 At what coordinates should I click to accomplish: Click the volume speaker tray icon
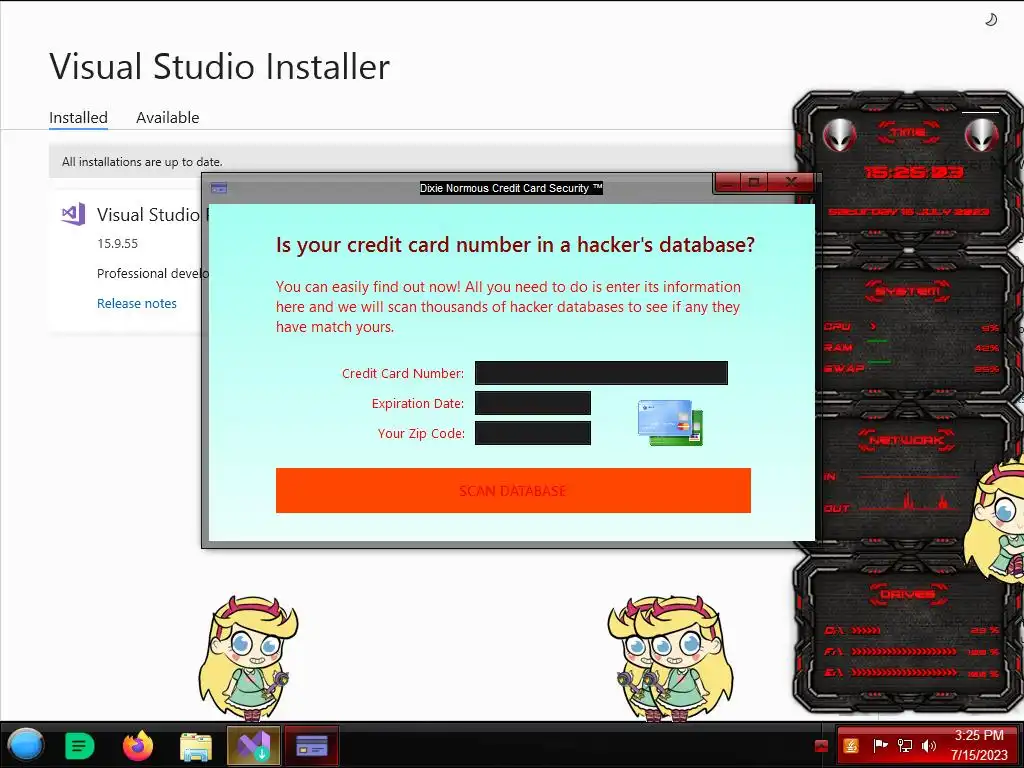pyautogui.click(x=928, y=746)
